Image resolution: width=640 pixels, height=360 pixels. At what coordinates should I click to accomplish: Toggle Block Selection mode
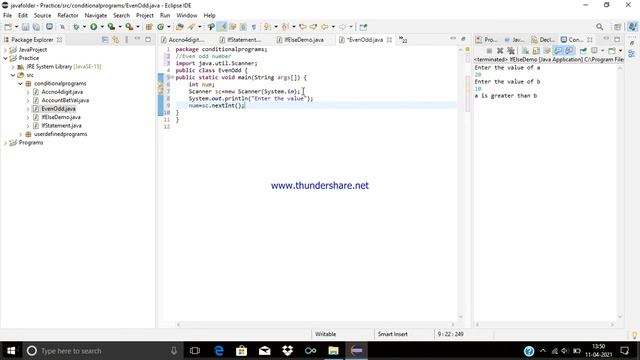pyautogui.click(x=243, y=27)
